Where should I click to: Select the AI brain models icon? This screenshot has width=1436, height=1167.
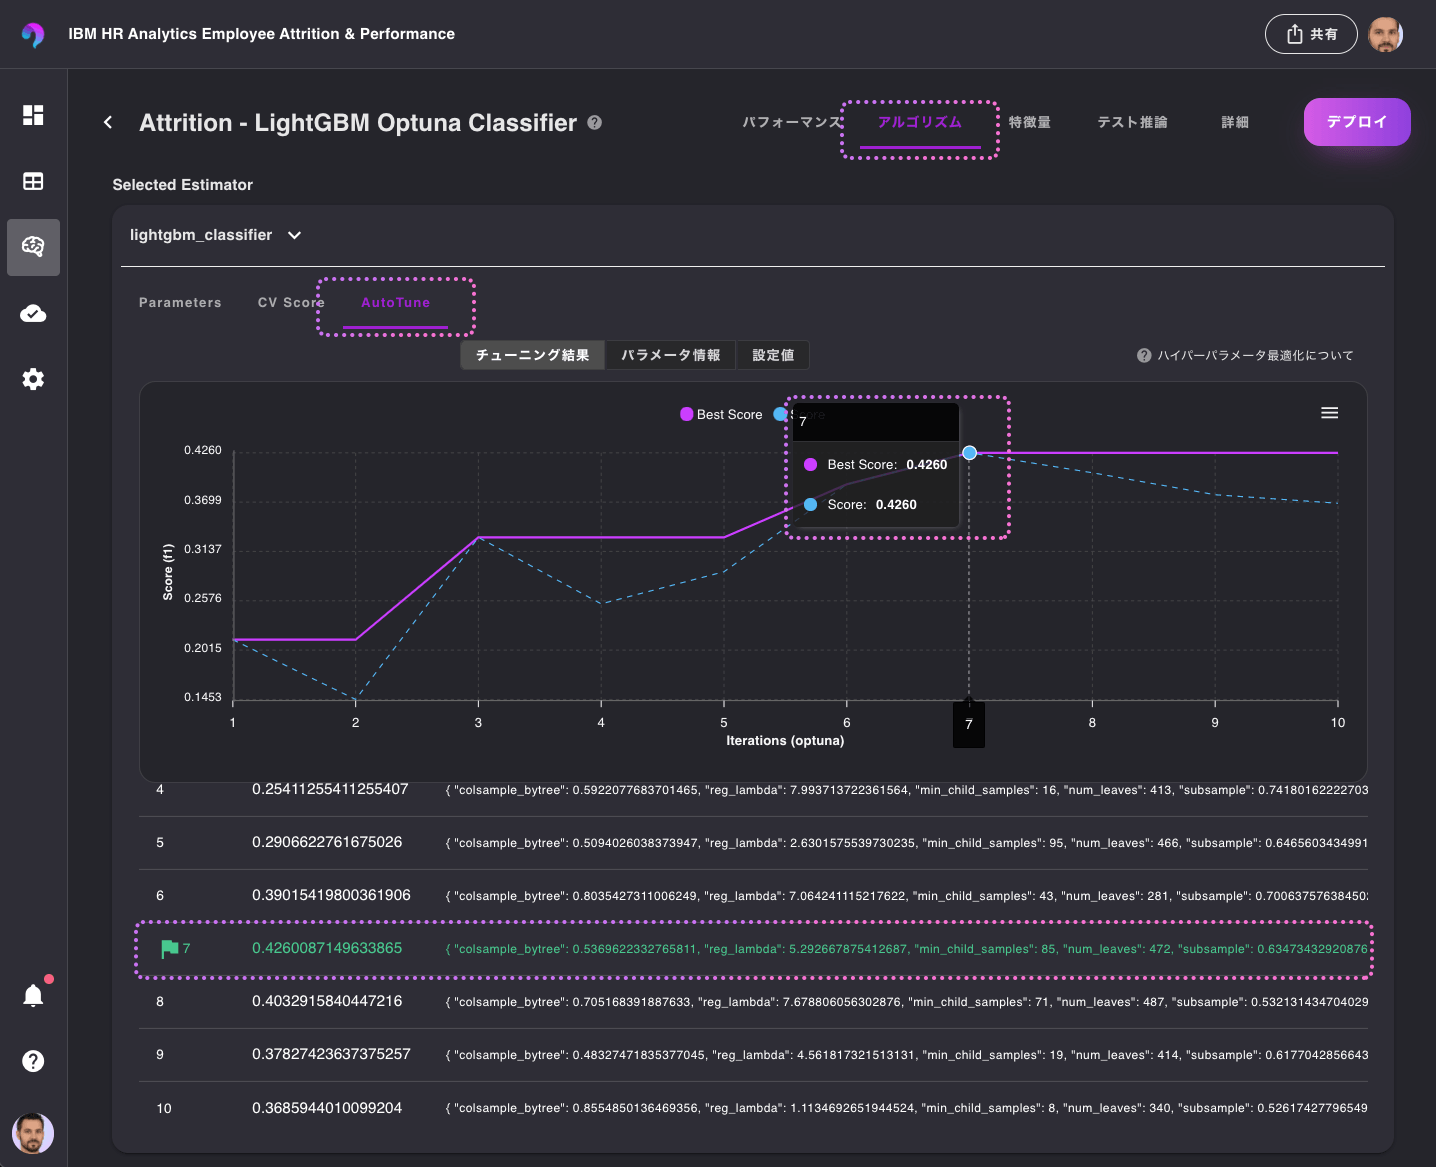coord(33,247)
